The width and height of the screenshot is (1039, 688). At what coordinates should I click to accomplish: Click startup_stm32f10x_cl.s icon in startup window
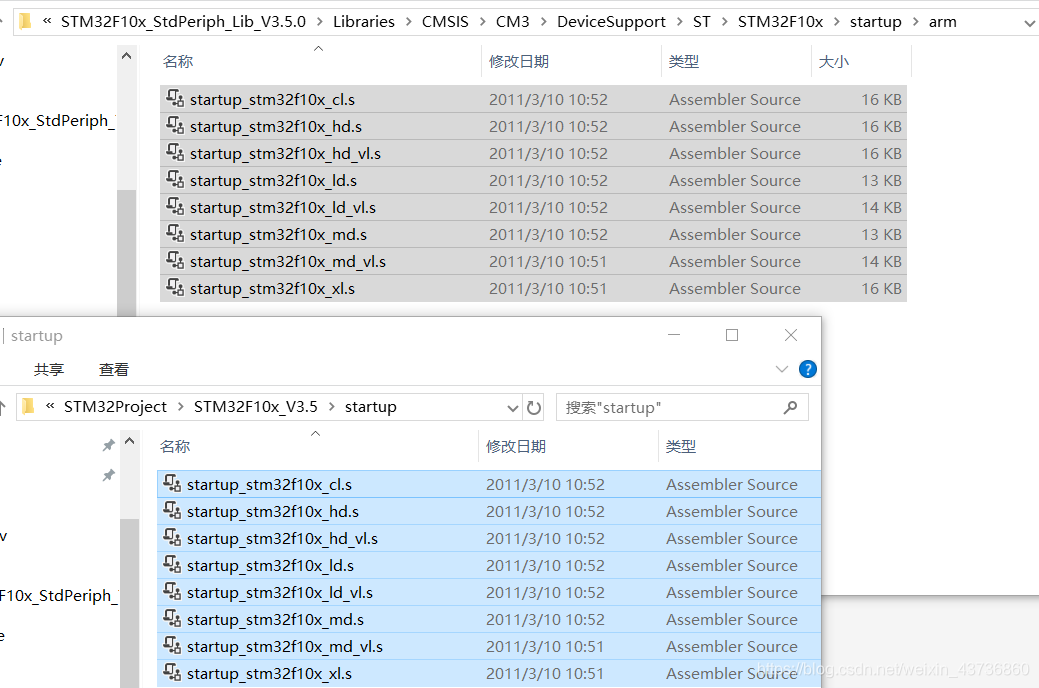[172, 484]
